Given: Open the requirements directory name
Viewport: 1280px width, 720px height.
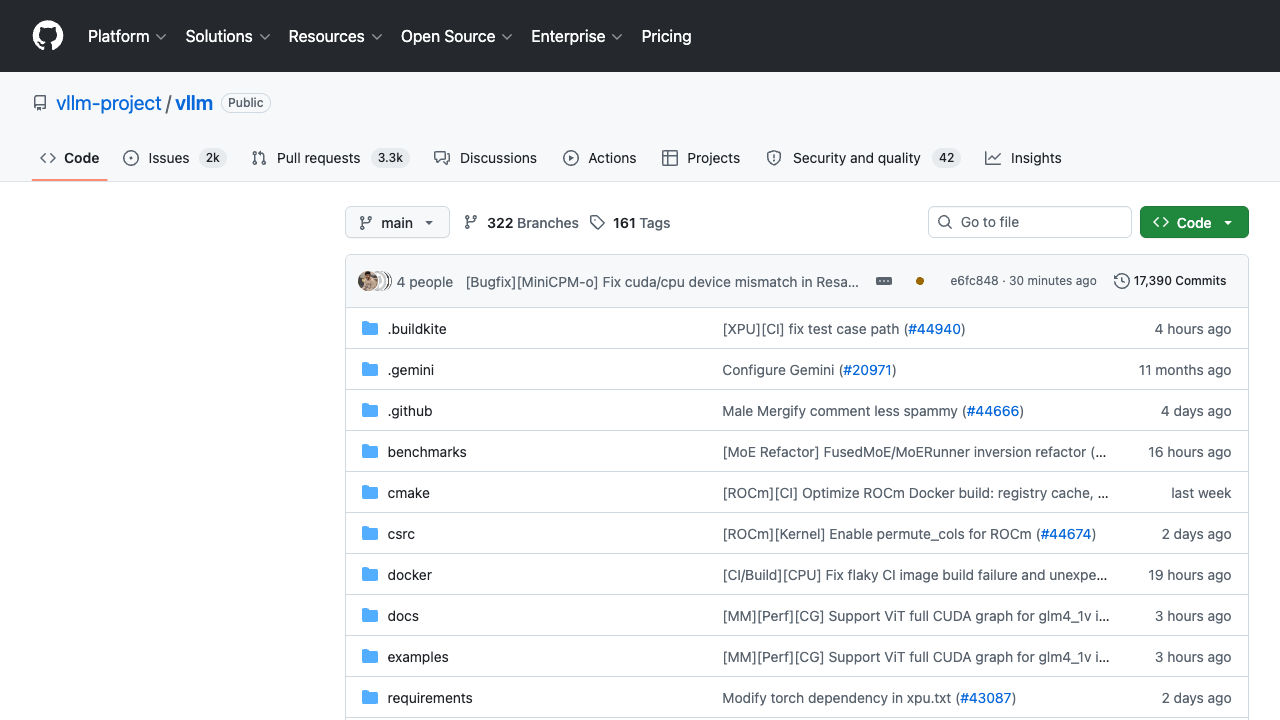Looking at the screenshot, I should [x=430, y=698].
